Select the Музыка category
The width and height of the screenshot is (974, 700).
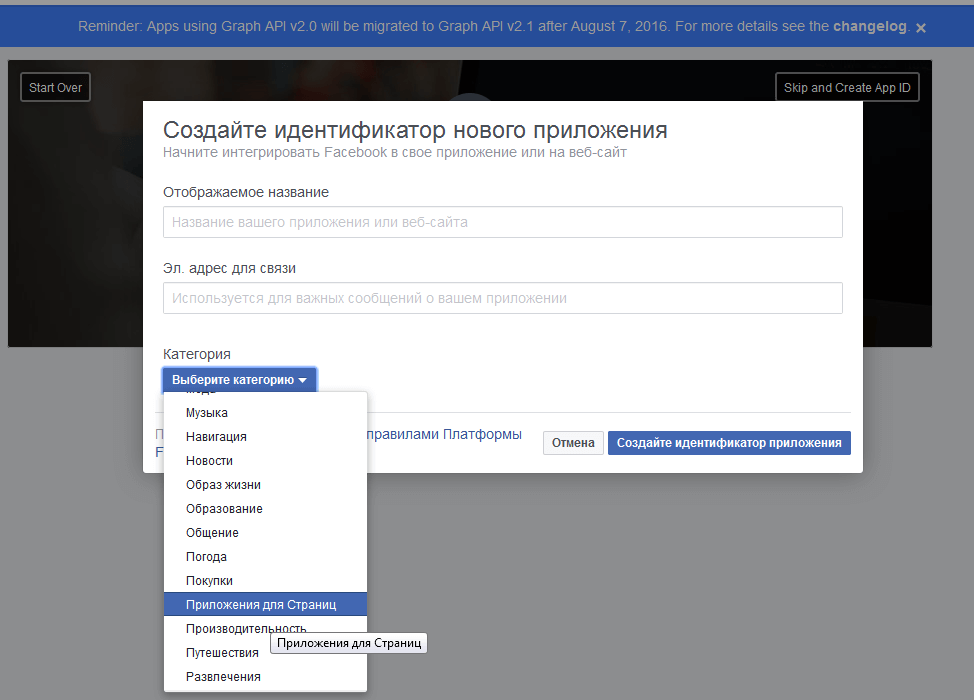tap(265, 413)
